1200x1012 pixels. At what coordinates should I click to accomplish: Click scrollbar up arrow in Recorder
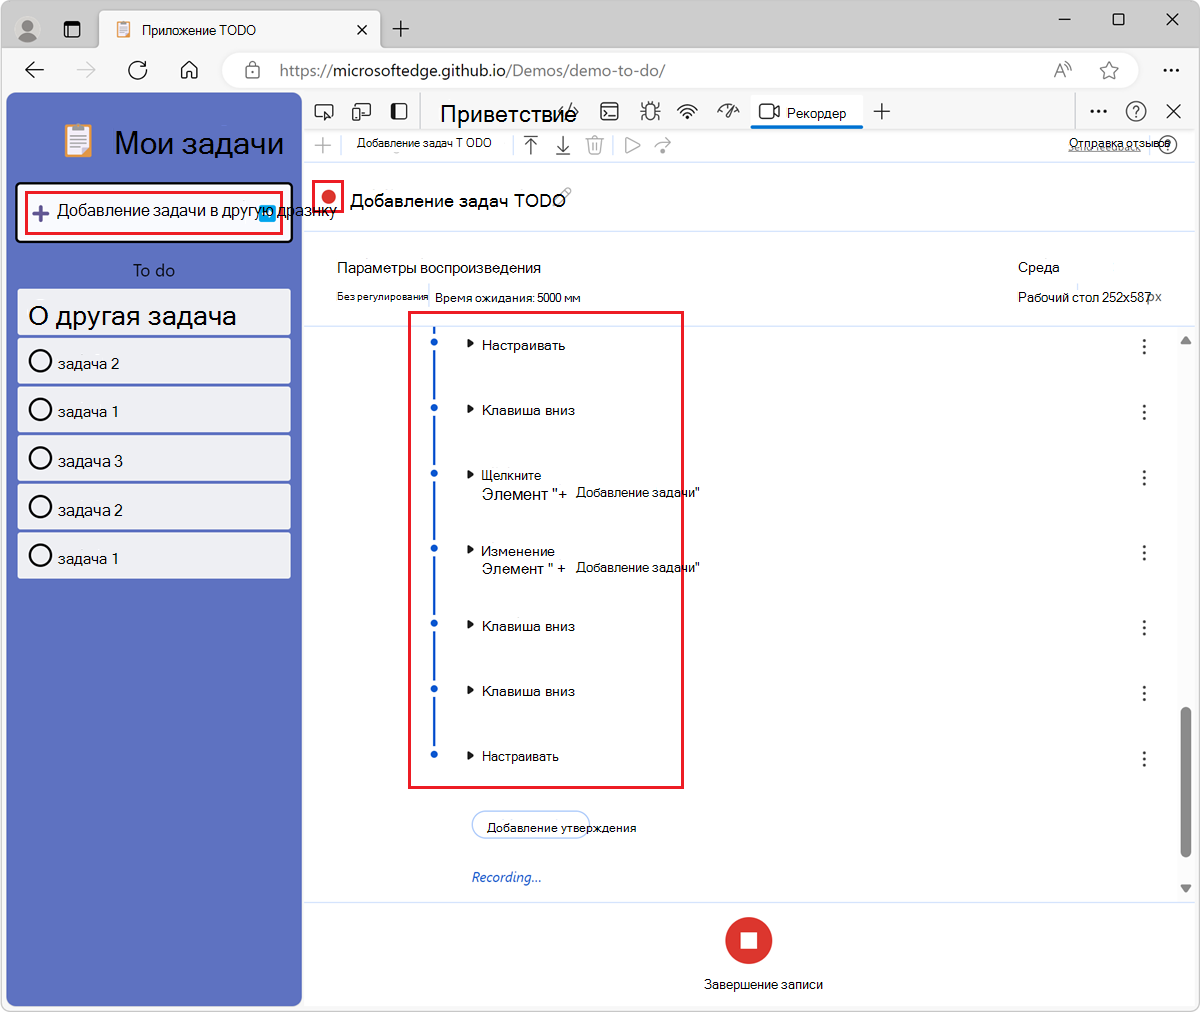coord(1186,341)
